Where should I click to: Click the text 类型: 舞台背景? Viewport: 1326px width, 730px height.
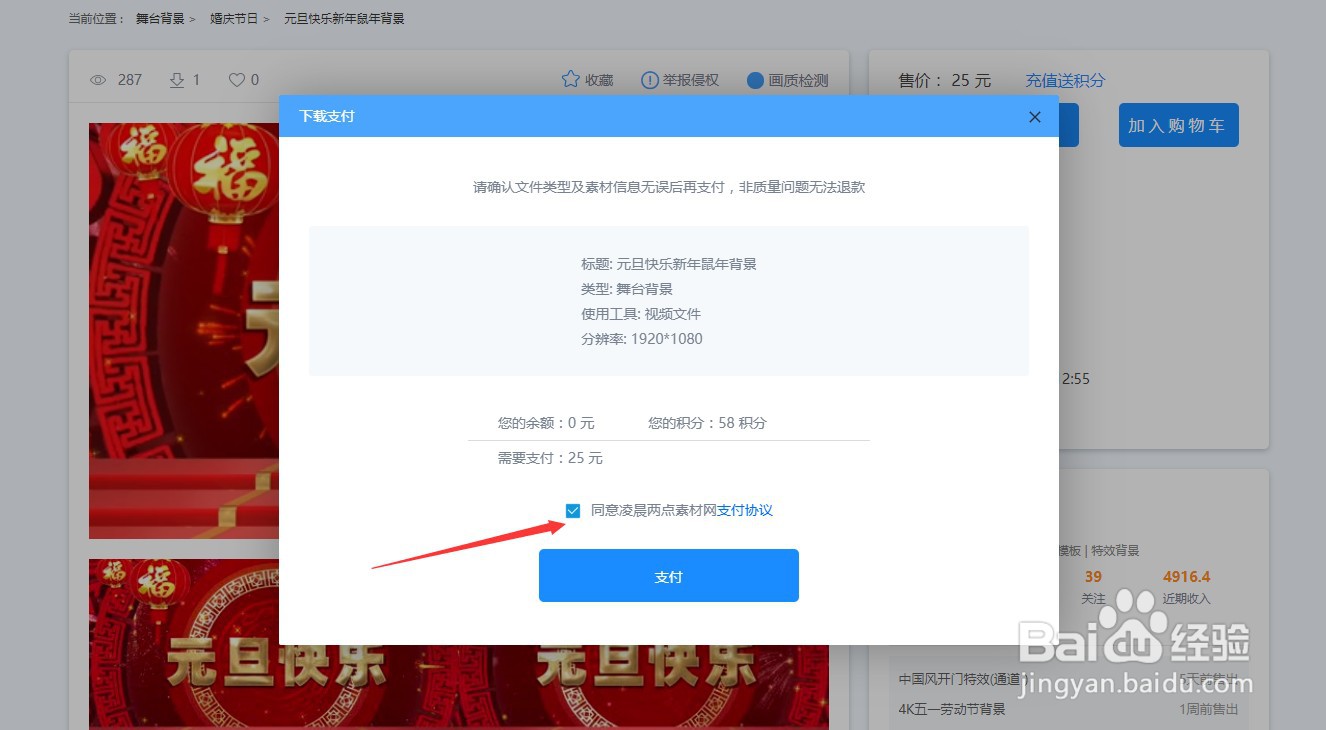pyautogui.click(x=626, y=289)
